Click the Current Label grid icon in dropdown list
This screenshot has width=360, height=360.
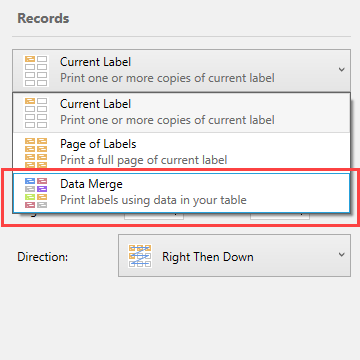pyautogui.click(x=36, y=112)
